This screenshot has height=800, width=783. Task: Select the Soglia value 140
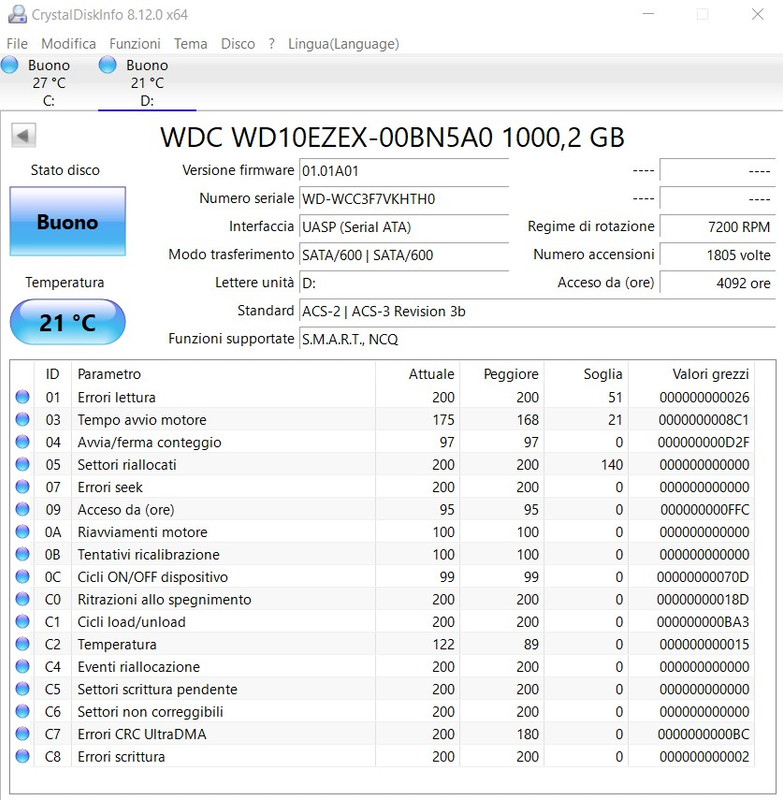pos(612,465)
